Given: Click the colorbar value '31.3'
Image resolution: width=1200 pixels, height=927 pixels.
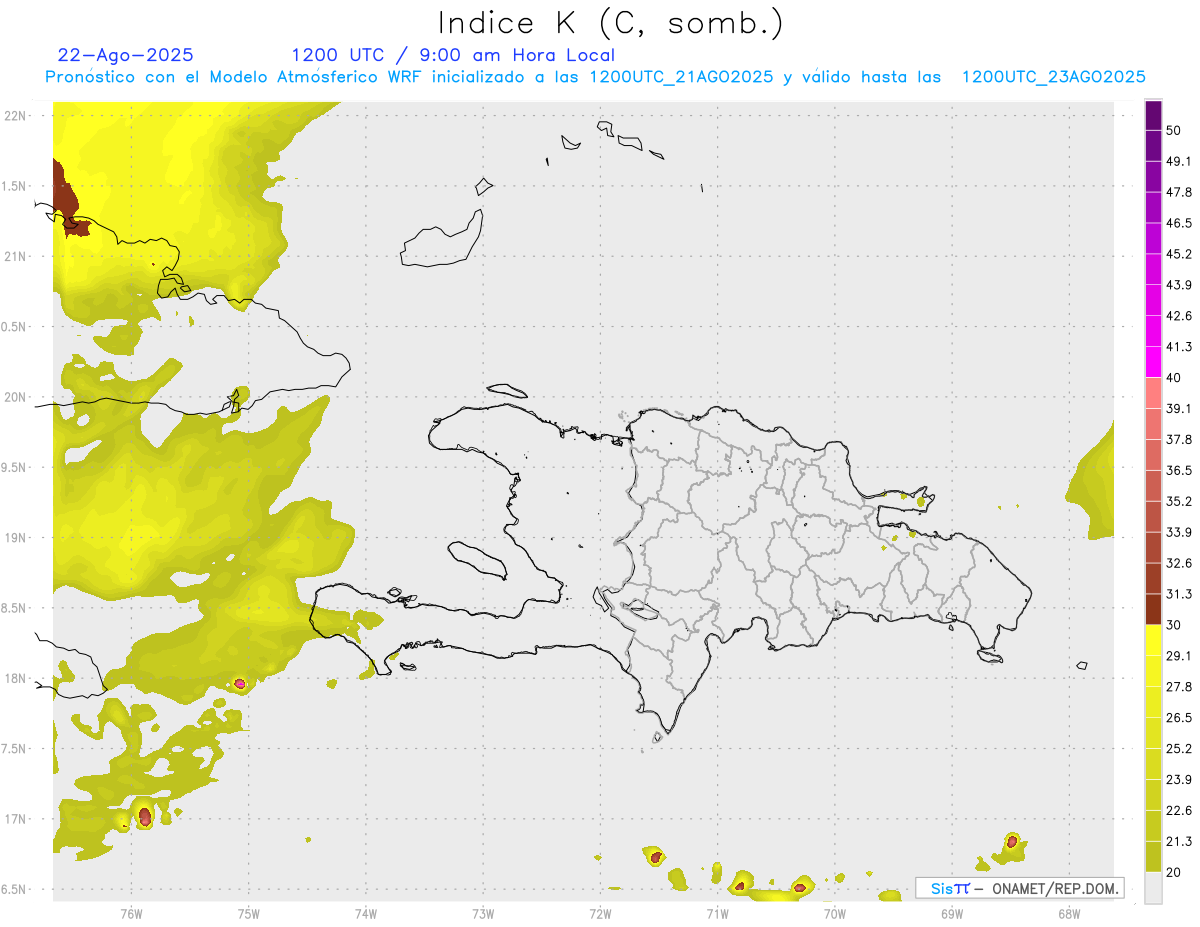Looking at the screenshot, I should coord(1179,594).
